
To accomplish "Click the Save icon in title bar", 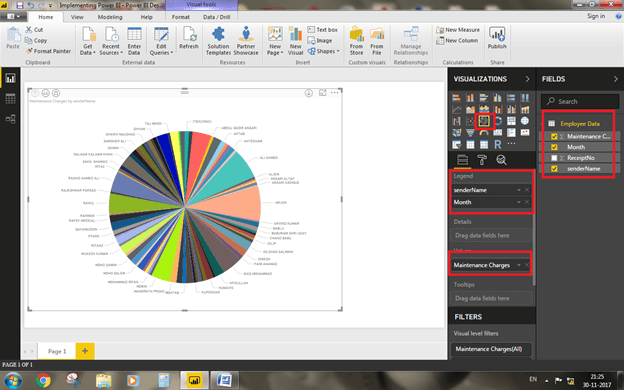I will [x=20, y=5].
